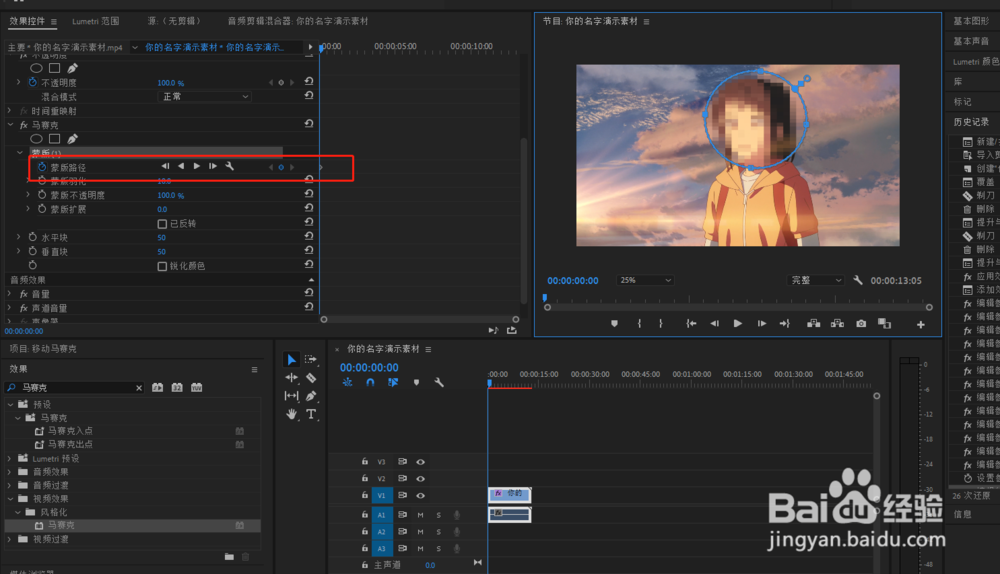The height and width of the screenshot is (574, 1000).
Task: Collapse the 马赛克 effect in effect controls
Action: [x=10, y=125]
